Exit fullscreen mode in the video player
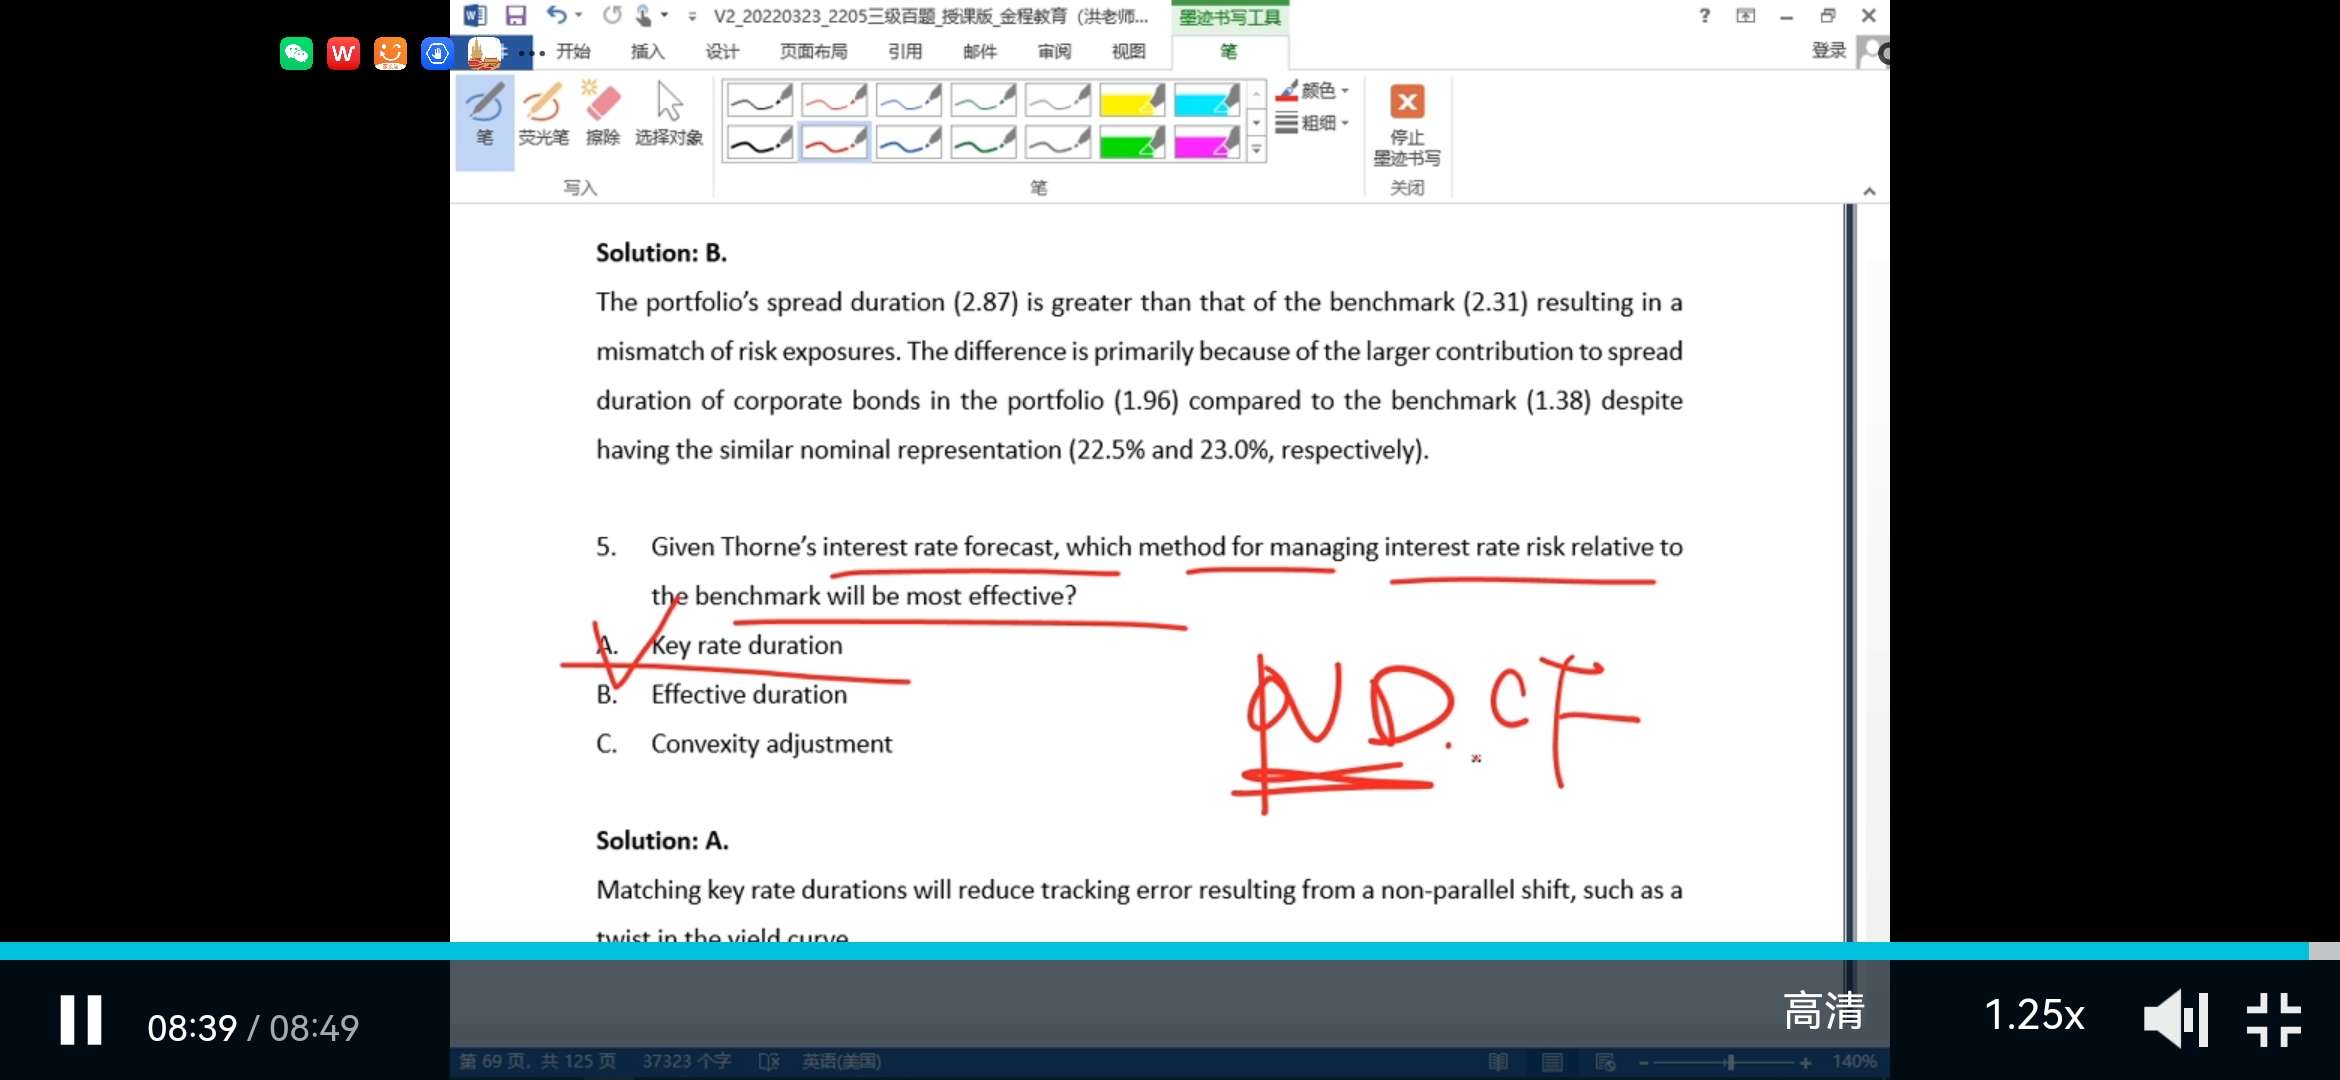Viewport: 2340px width, 1080px height. click(x=2274, y=1019)
